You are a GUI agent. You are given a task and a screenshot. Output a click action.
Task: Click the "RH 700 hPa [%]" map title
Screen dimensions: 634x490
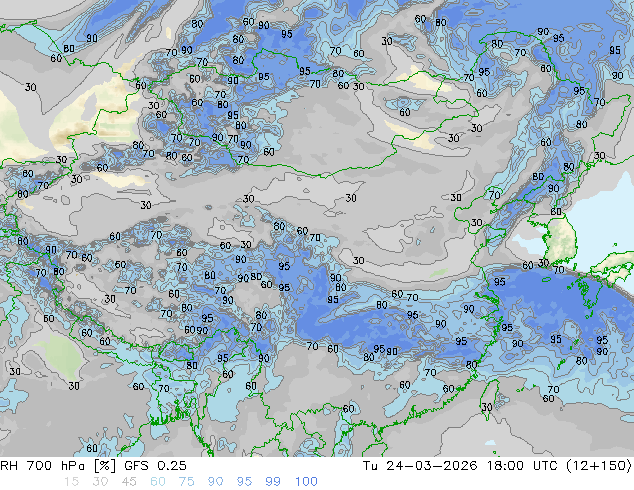pos(59,466)
